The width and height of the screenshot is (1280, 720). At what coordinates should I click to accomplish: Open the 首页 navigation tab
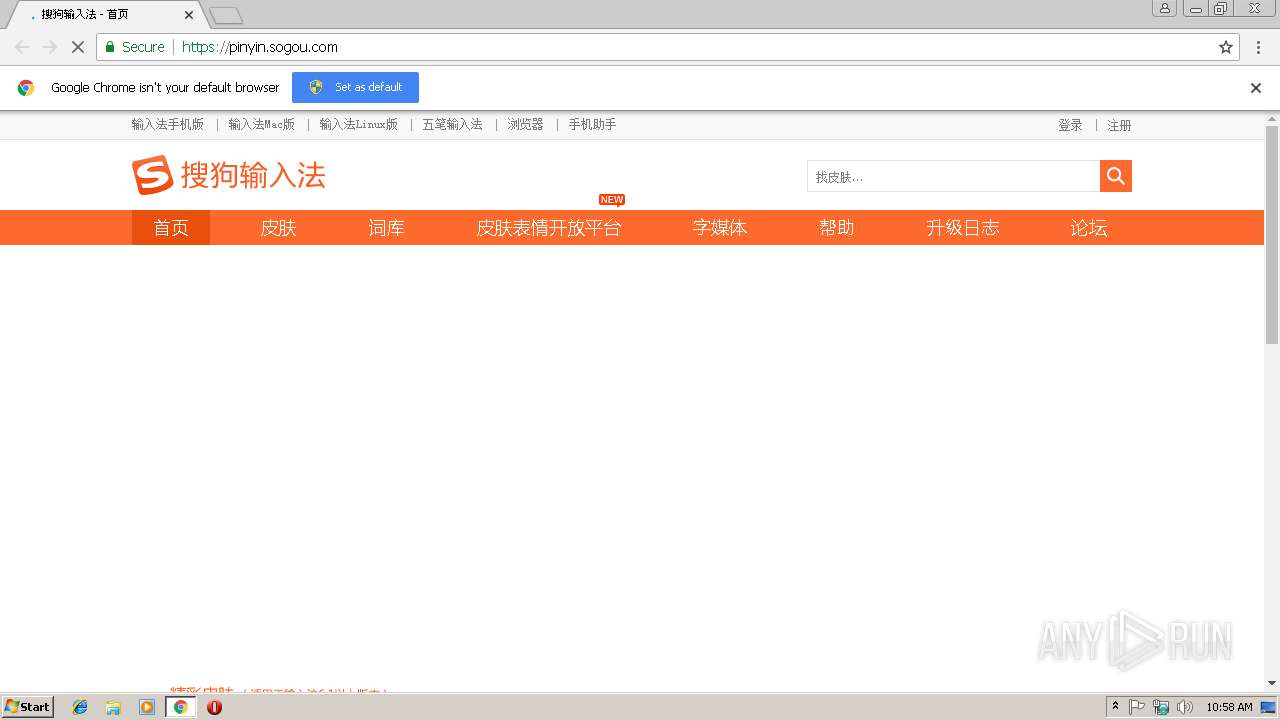(171, 228)
